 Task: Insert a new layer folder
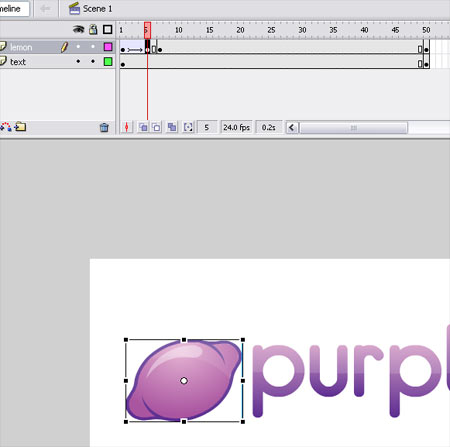20,127
